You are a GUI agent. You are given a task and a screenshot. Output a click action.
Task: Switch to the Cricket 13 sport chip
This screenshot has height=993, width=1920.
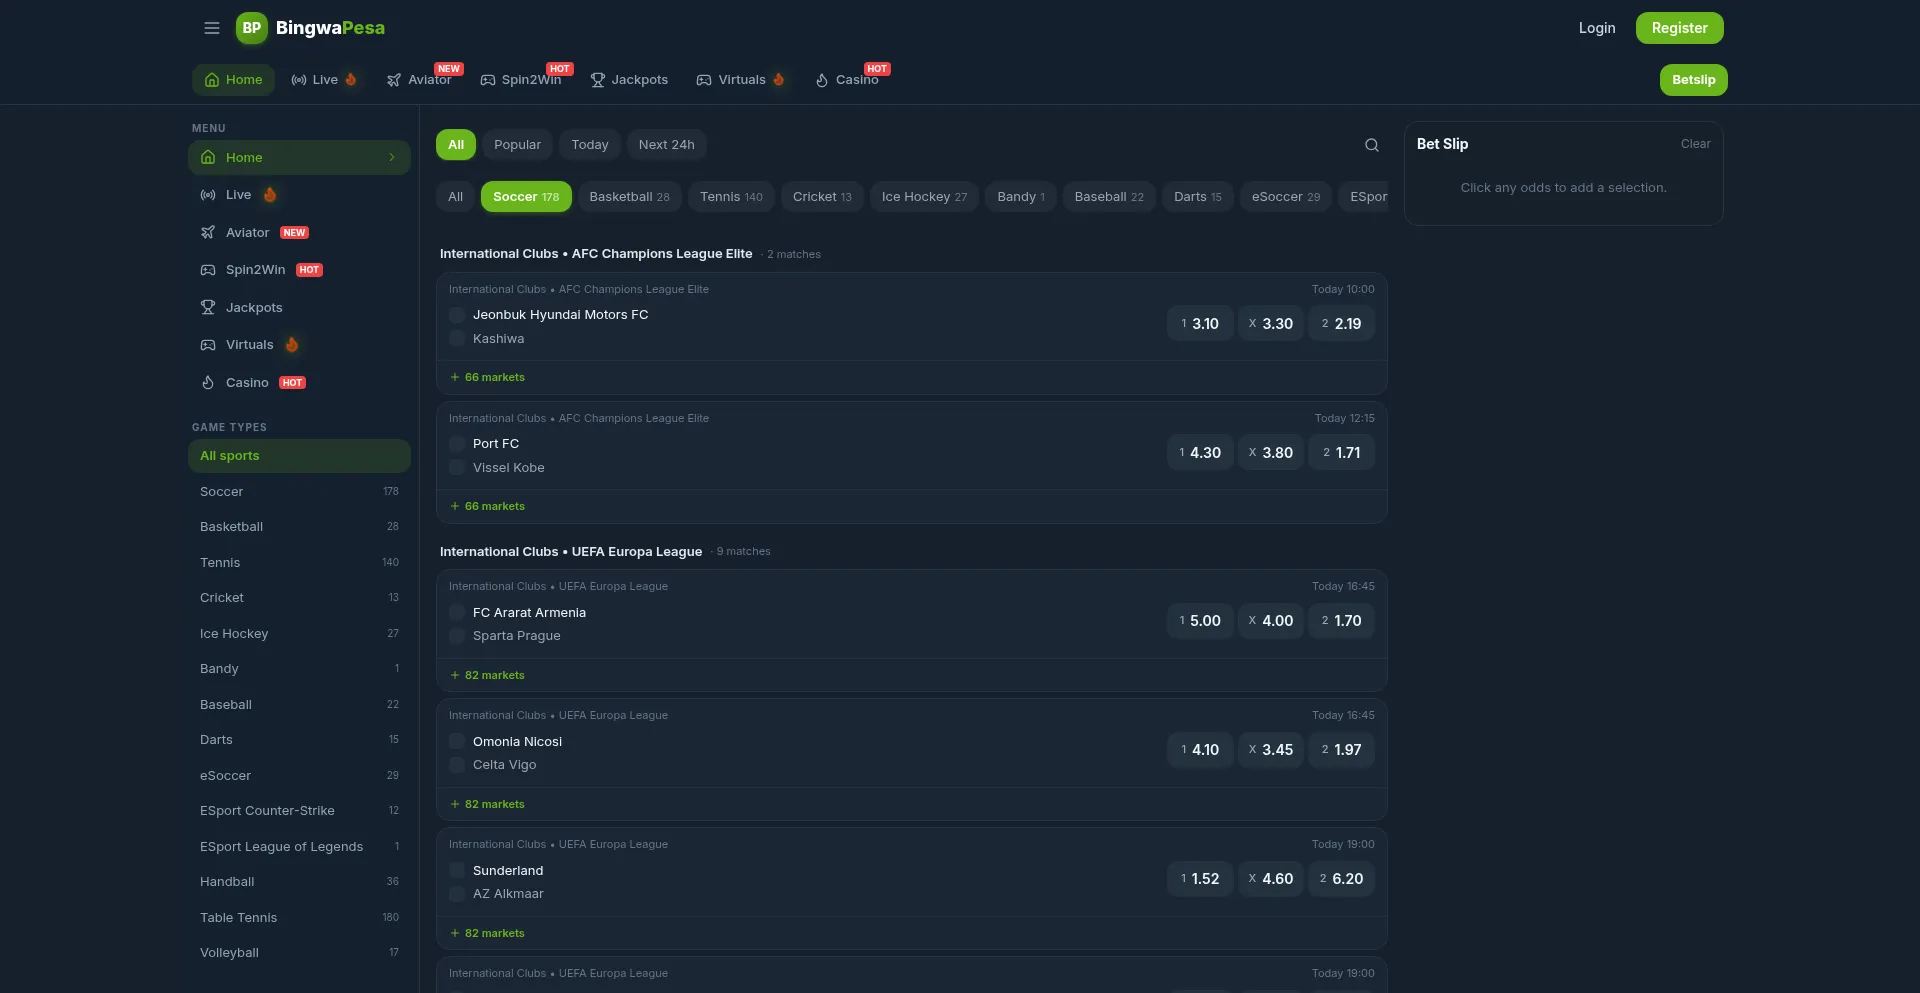click(822, 197)
